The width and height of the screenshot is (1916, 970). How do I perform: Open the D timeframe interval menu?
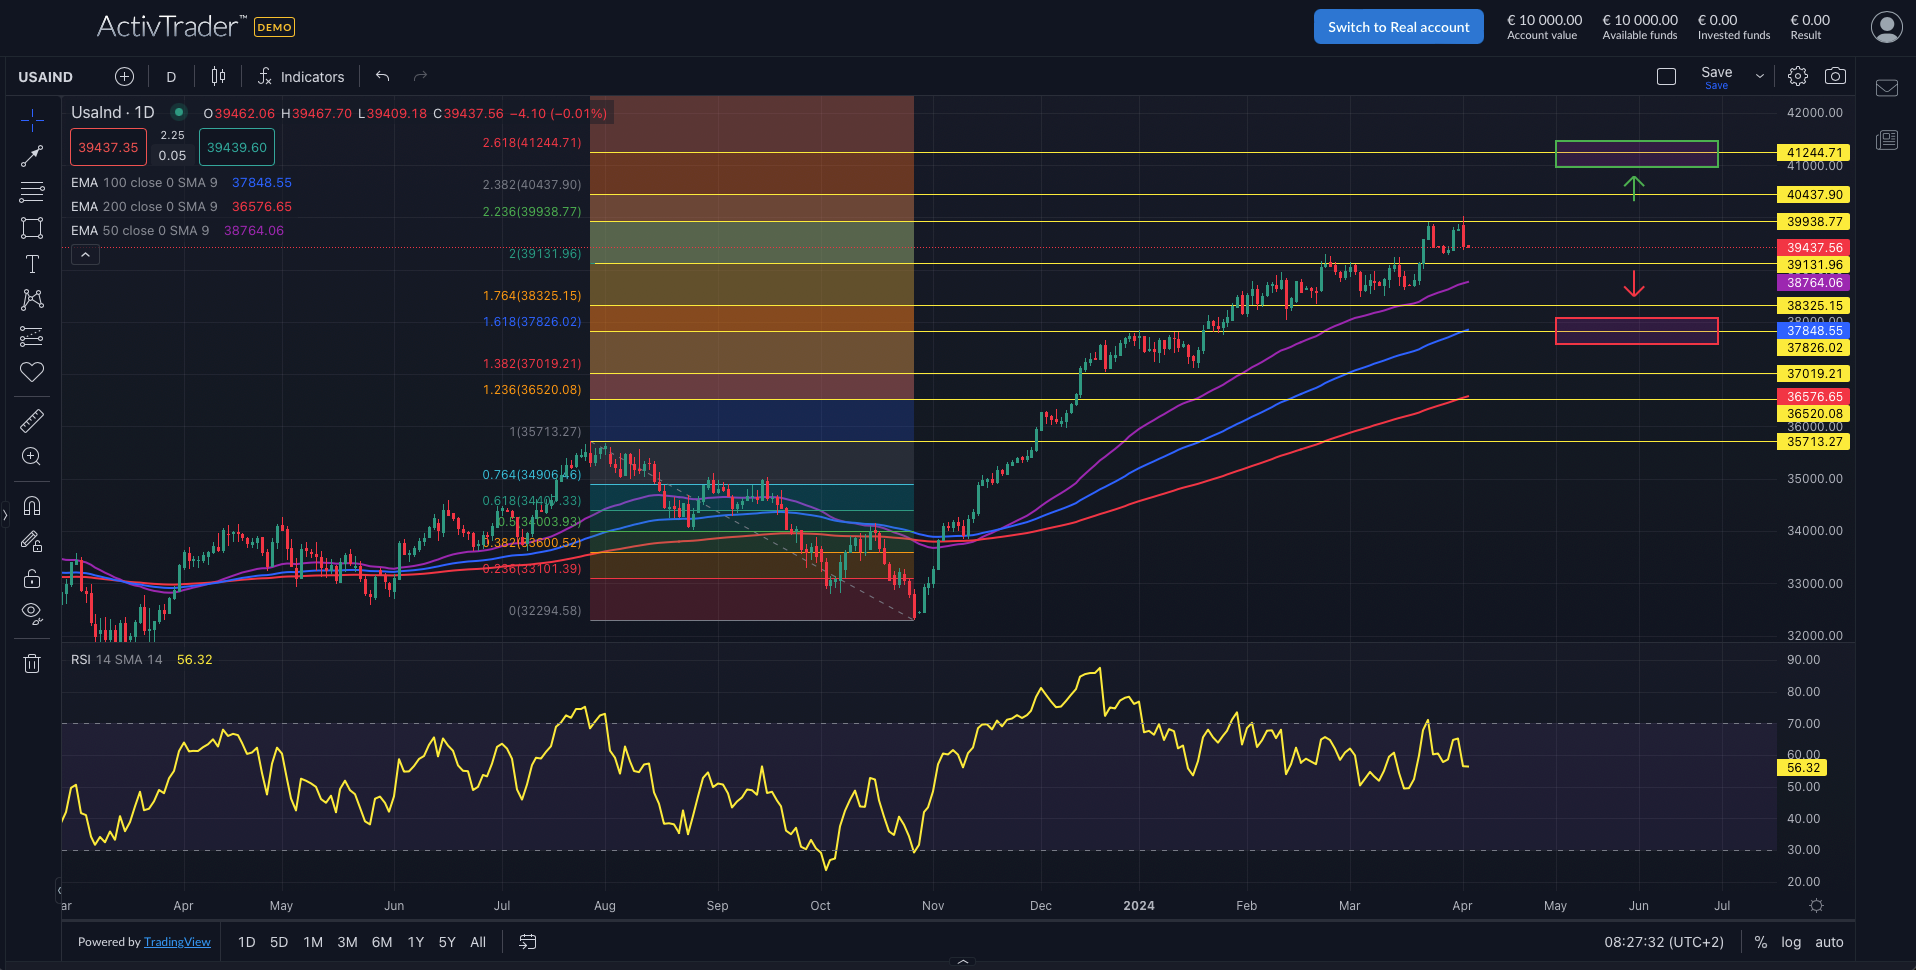coord(171,75)
